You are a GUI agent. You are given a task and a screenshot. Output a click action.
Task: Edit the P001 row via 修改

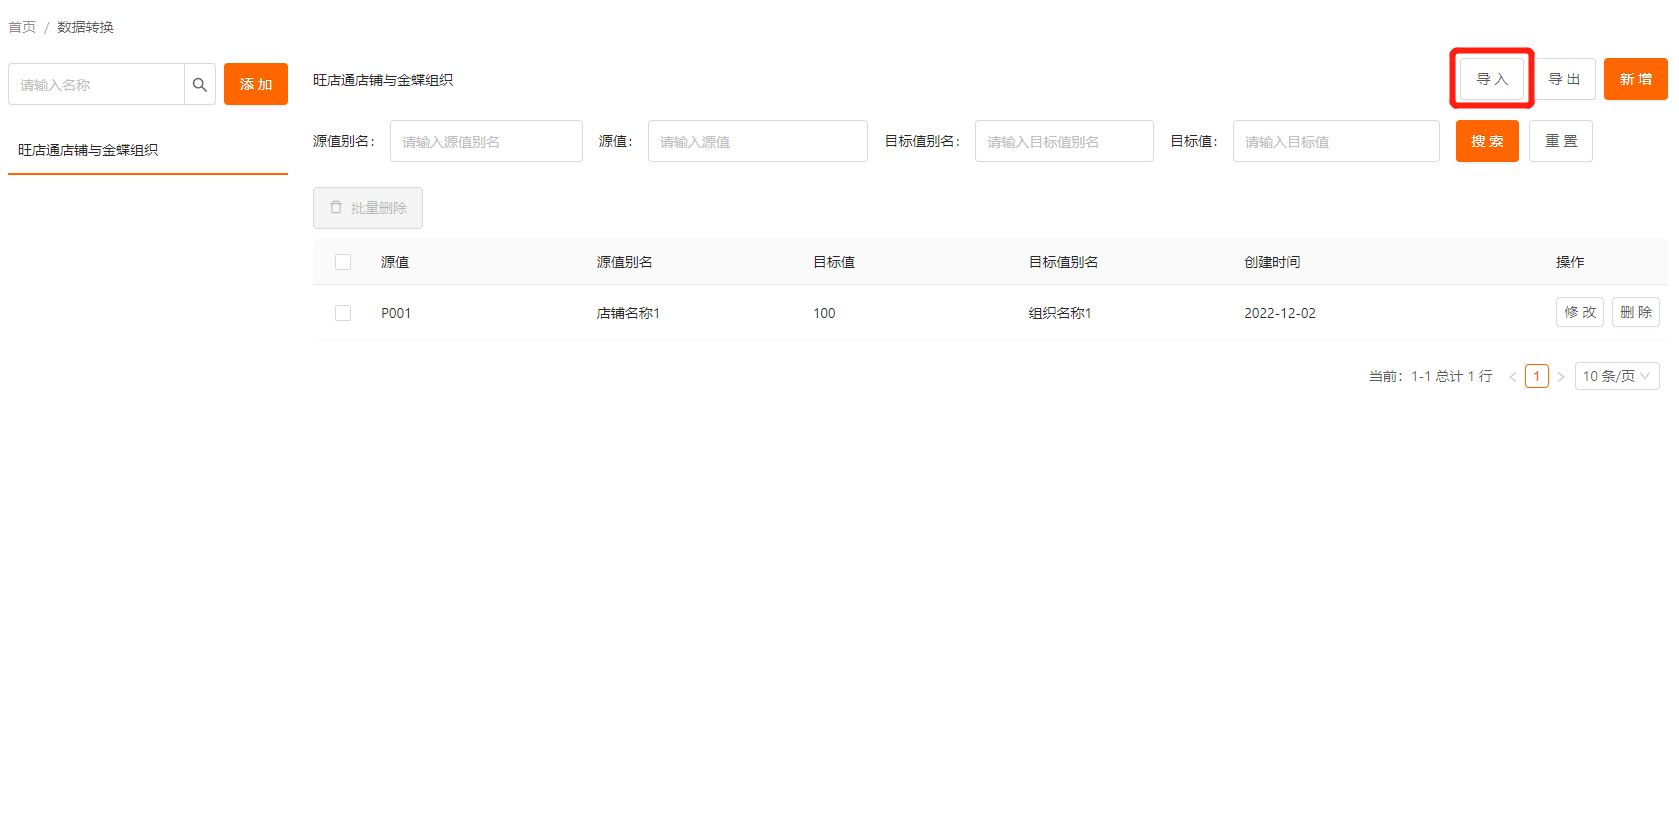tap(1579, 312)
